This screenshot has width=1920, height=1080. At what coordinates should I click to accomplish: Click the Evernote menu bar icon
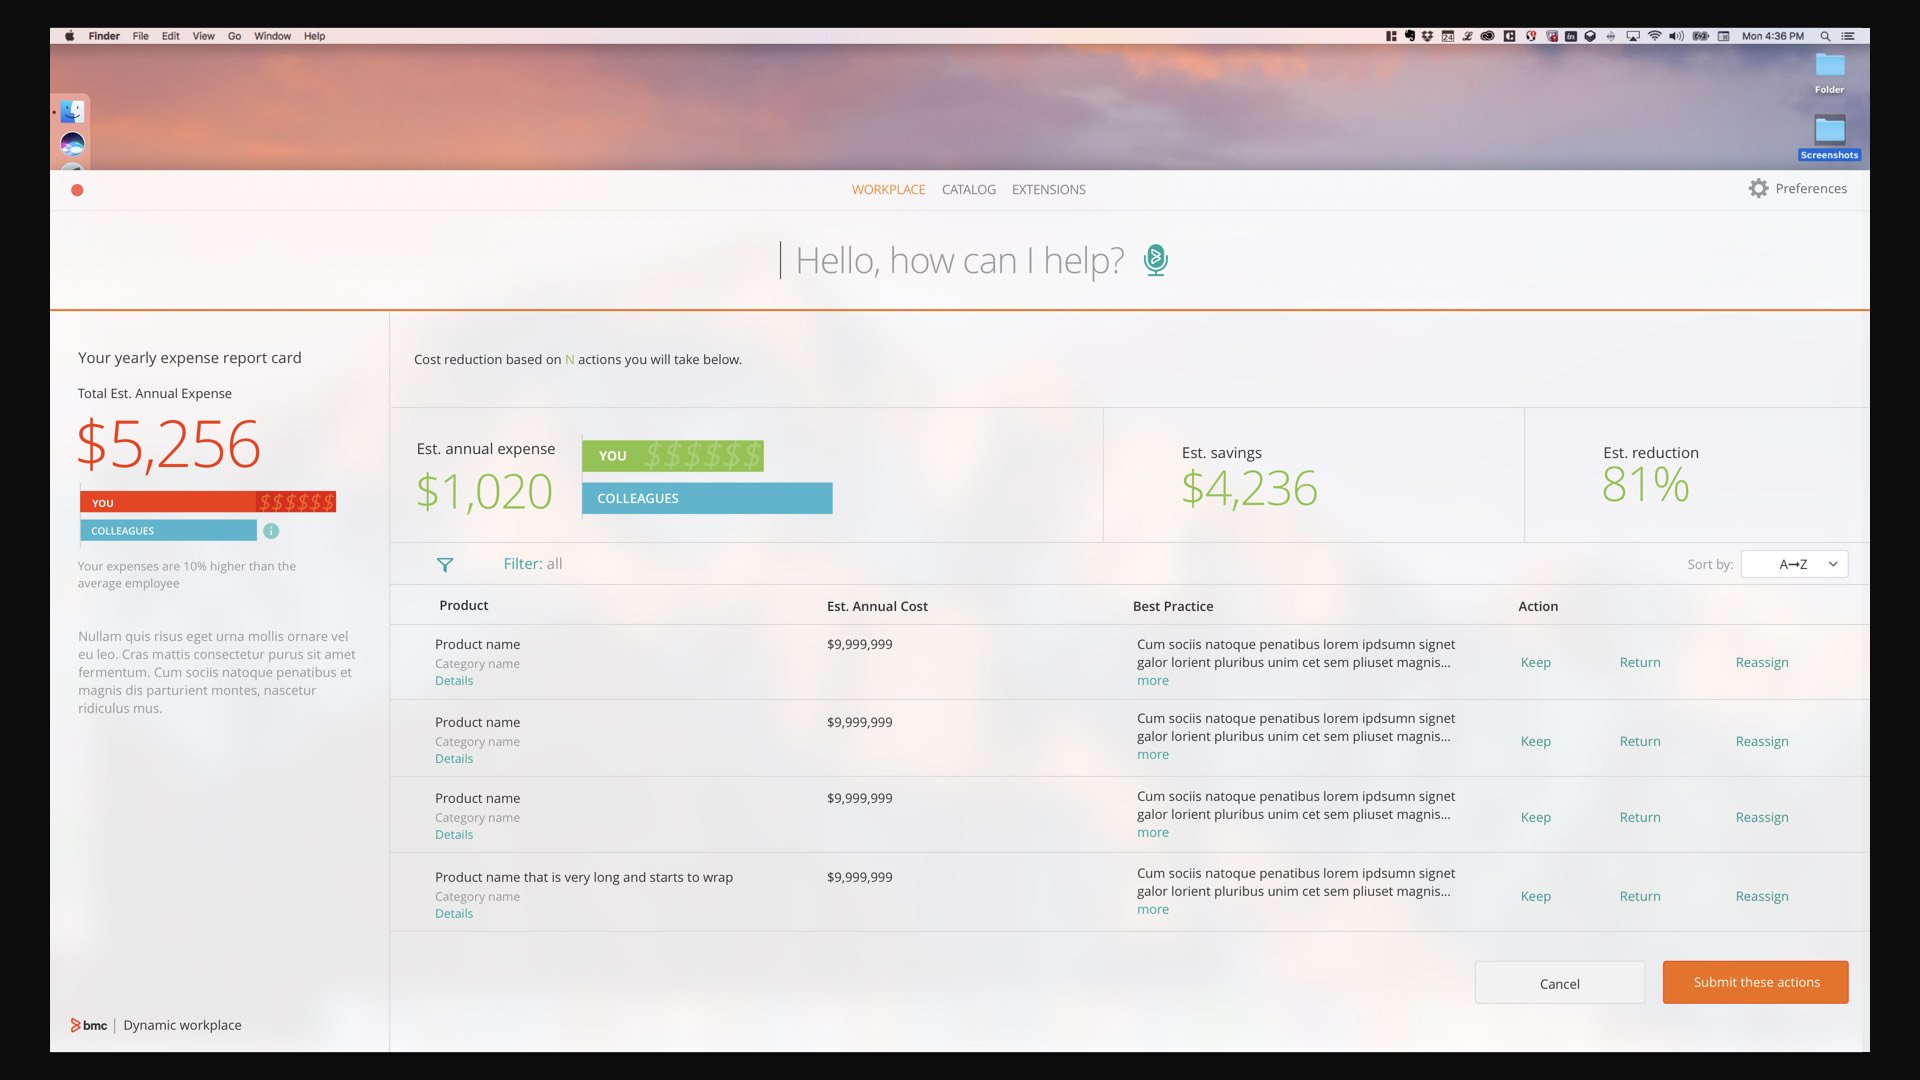click(1410, 36)
